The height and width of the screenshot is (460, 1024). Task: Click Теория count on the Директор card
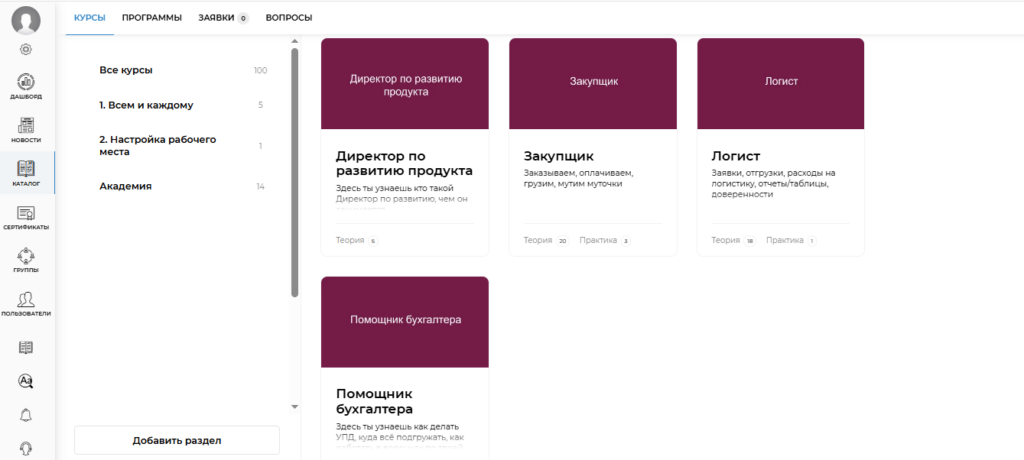pos(357,240)
